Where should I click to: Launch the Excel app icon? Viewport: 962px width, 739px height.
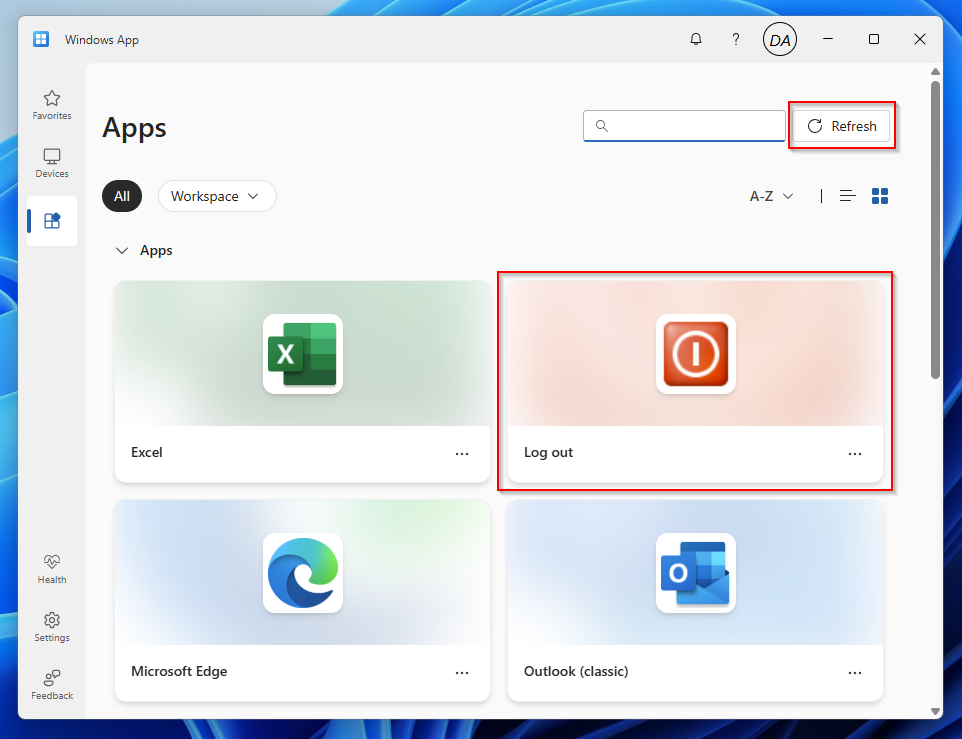[x=302, y=354]
